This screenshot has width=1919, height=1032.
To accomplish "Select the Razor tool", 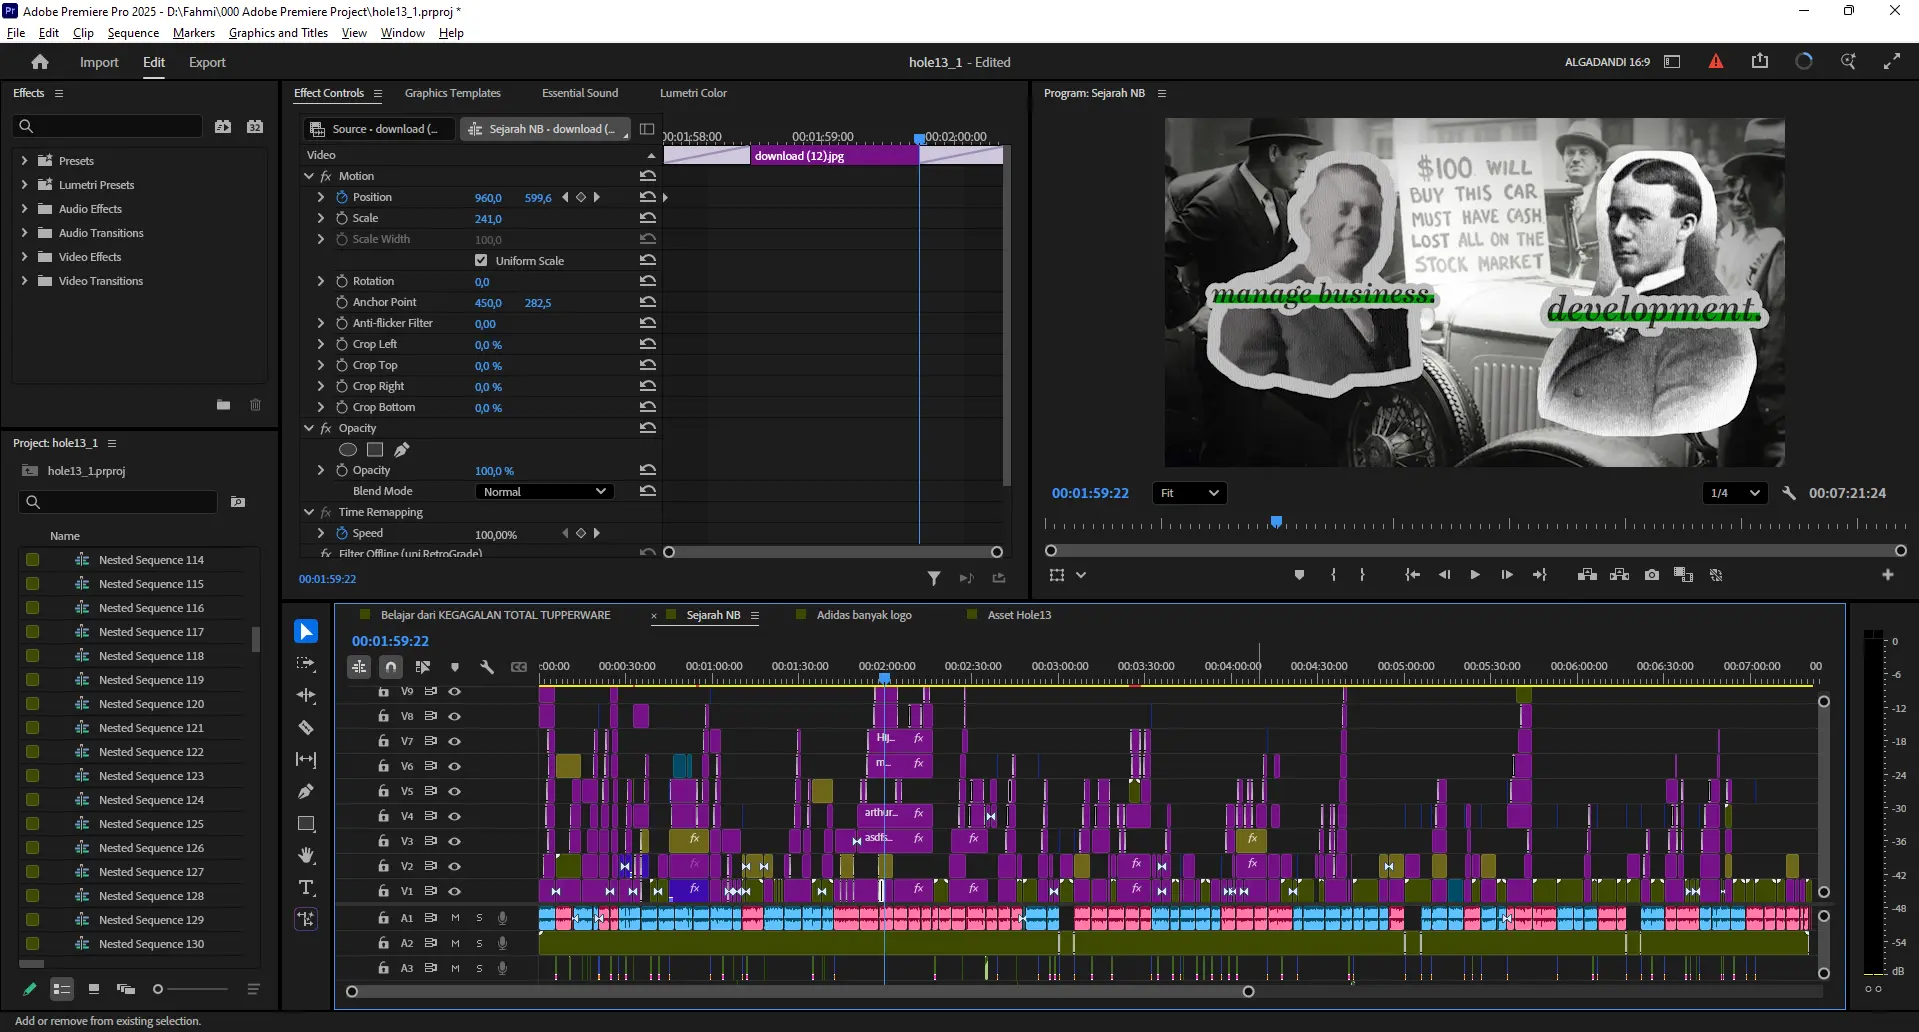I will click(306, 727).
